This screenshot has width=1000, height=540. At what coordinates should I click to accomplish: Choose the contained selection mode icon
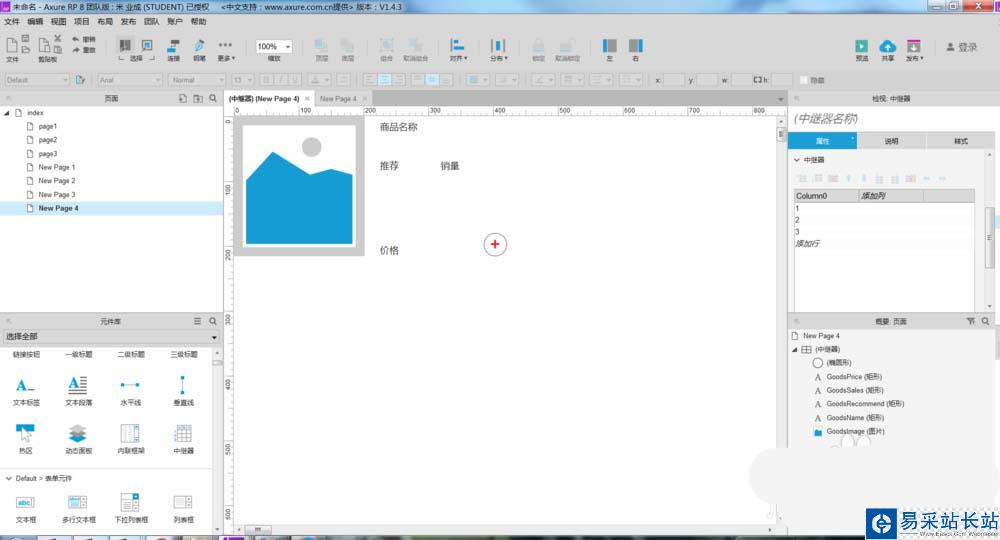point(147,45)
